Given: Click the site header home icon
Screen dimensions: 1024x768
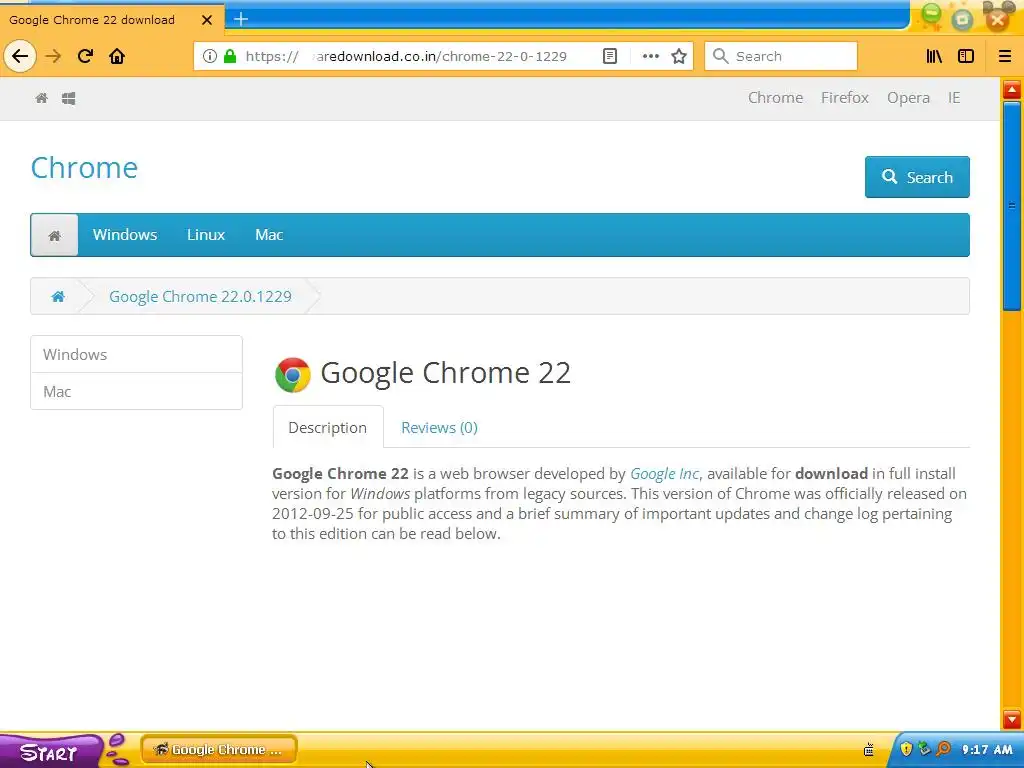Looking at the screenshot, I should [x=41, y=98].
